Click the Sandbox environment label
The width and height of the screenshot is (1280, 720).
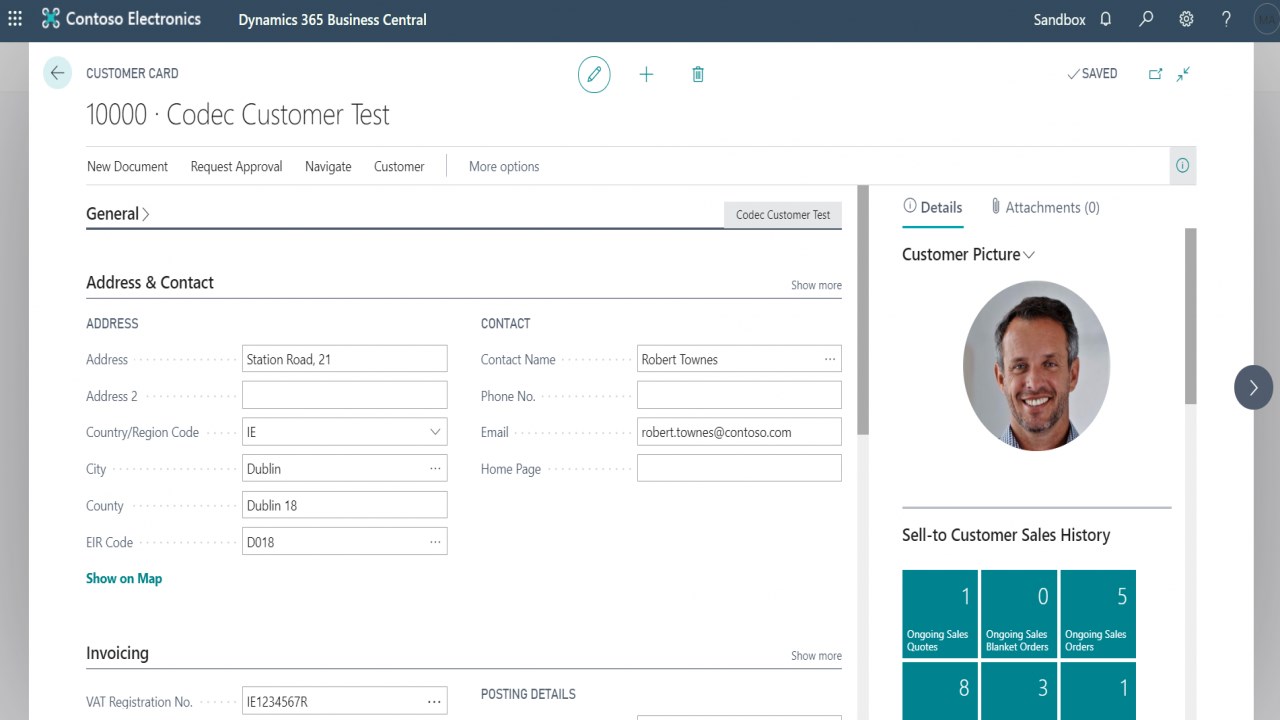tap(1059, 19)
